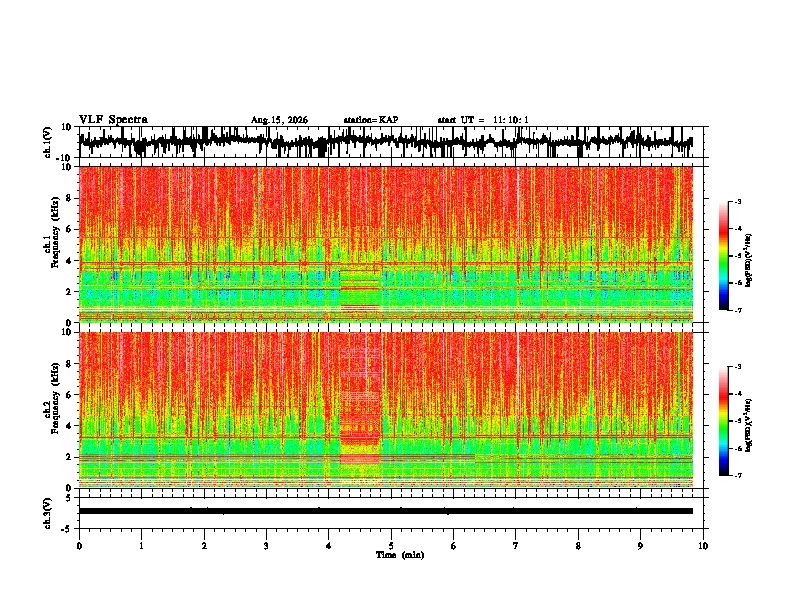Click the ch.1 spectrogram color scale bar
Viewport: 792px width, 612px height.
(x=723, y=256)
